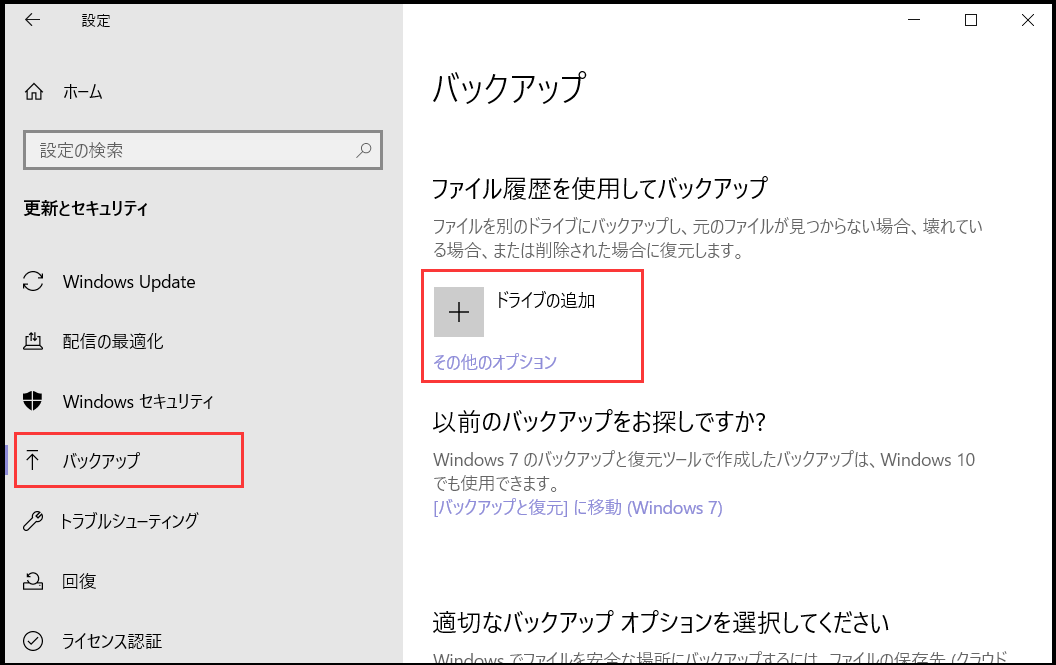Click the ライセンス認証 checkmark circle icon
Image resolution: width=1056 pixels, height=665 pixels.
(33, 640)
